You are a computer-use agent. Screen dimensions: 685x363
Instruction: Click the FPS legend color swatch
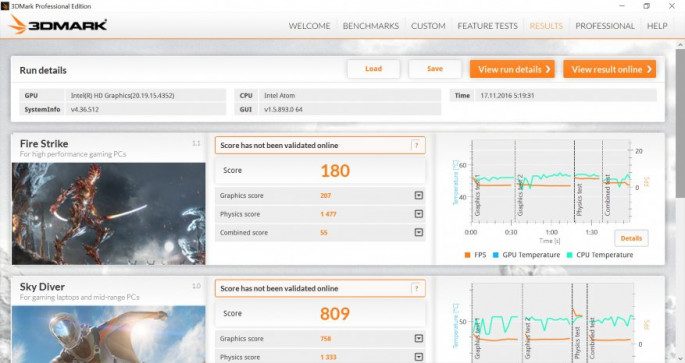(x=467, y=255)
